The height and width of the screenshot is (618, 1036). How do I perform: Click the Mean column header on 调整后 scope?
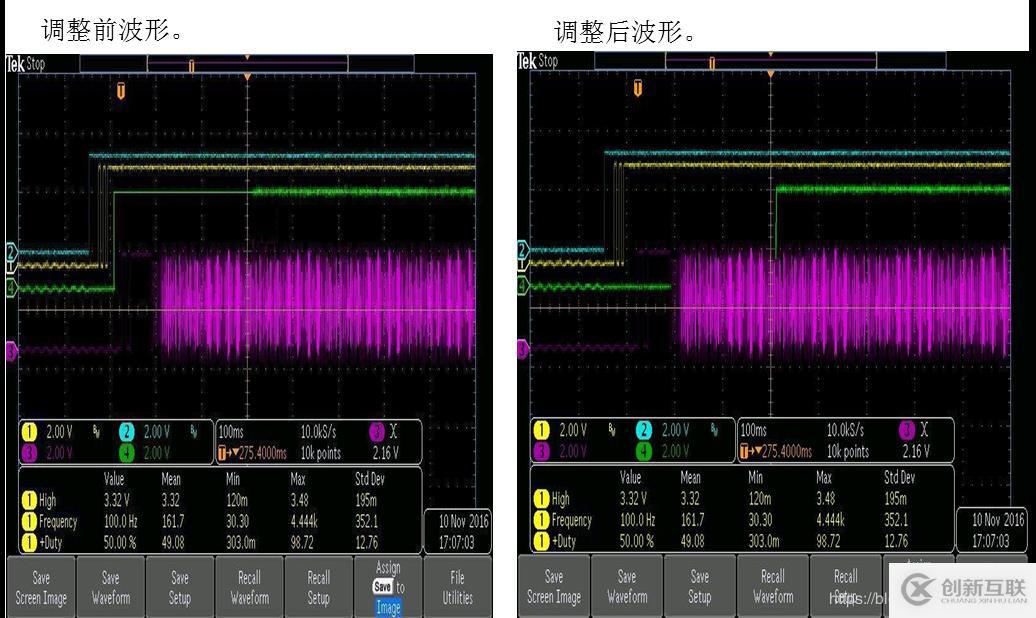pyautogui.click(x=690, y=477)
